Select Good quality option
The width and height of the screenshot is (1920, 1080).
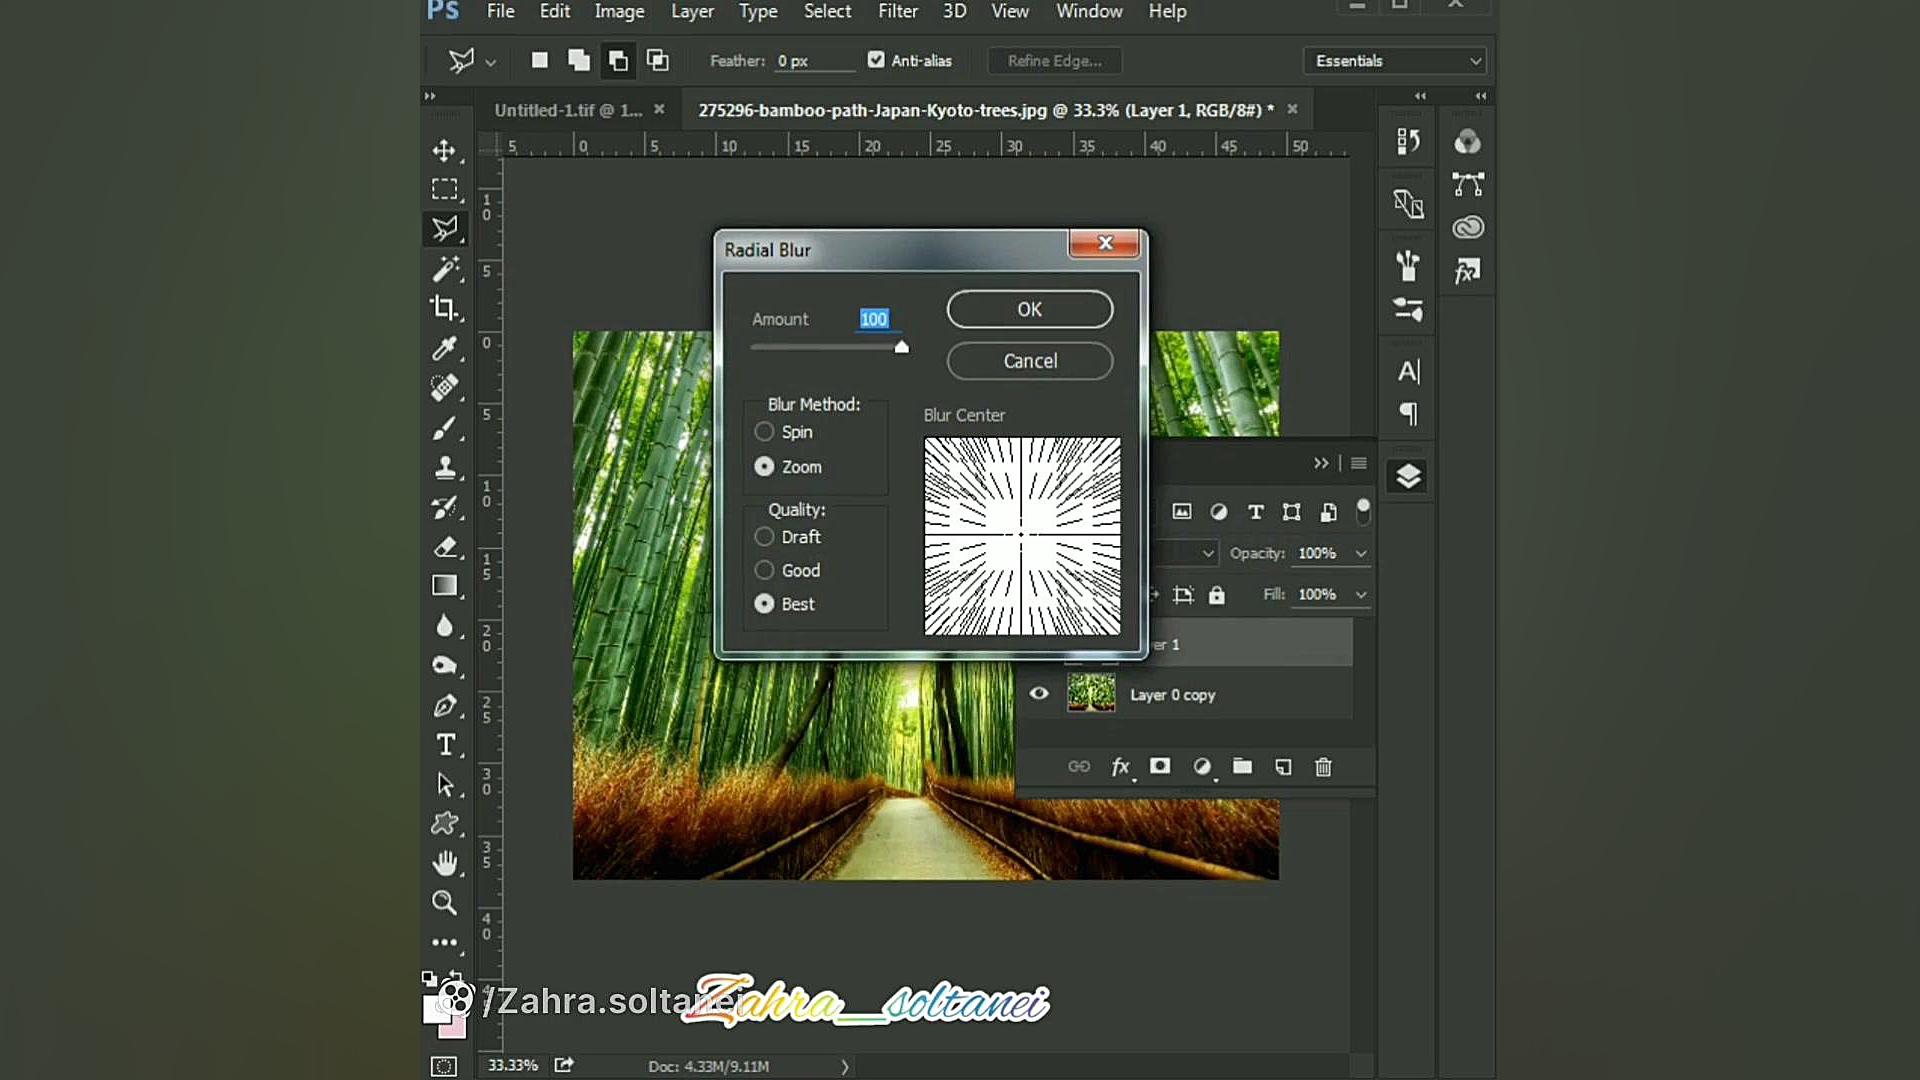(x=764, y=570)
